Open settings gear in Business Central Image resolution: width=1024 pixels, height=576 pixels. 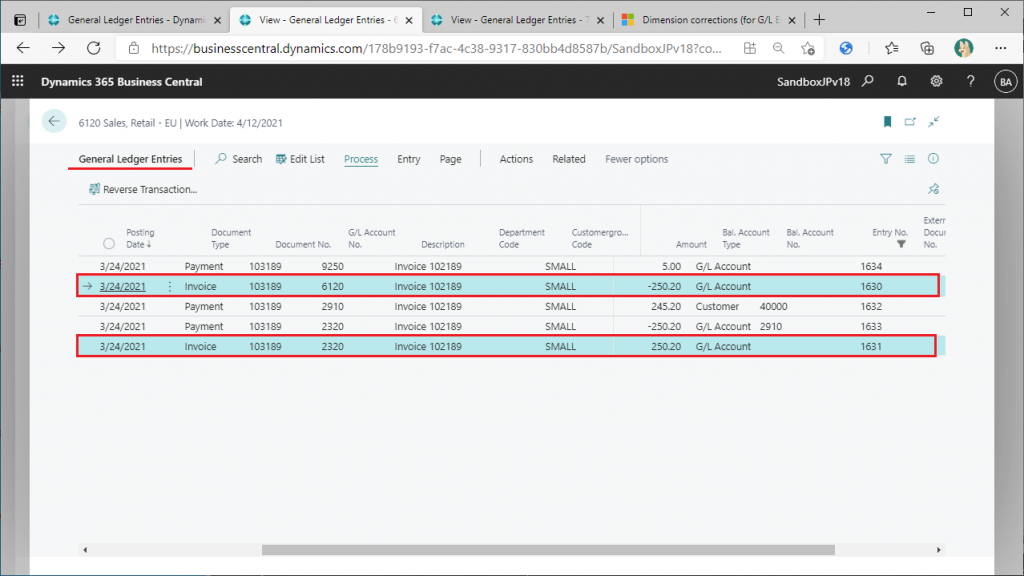pos(936,81)
